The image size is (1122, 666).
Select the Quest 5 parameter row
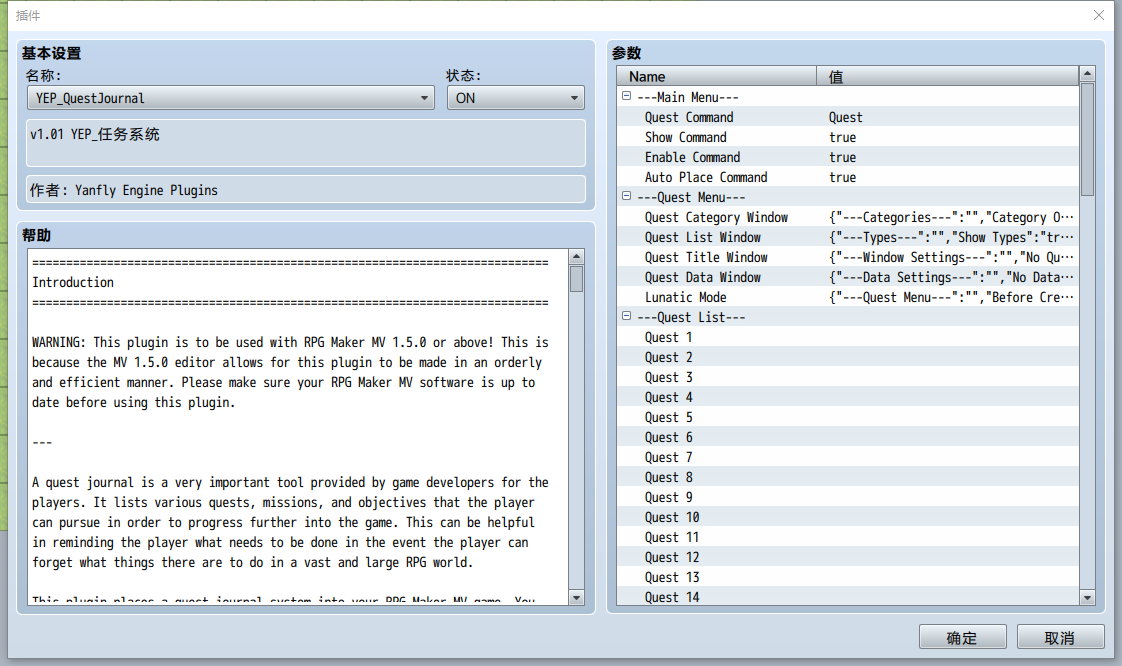[848, 418]
